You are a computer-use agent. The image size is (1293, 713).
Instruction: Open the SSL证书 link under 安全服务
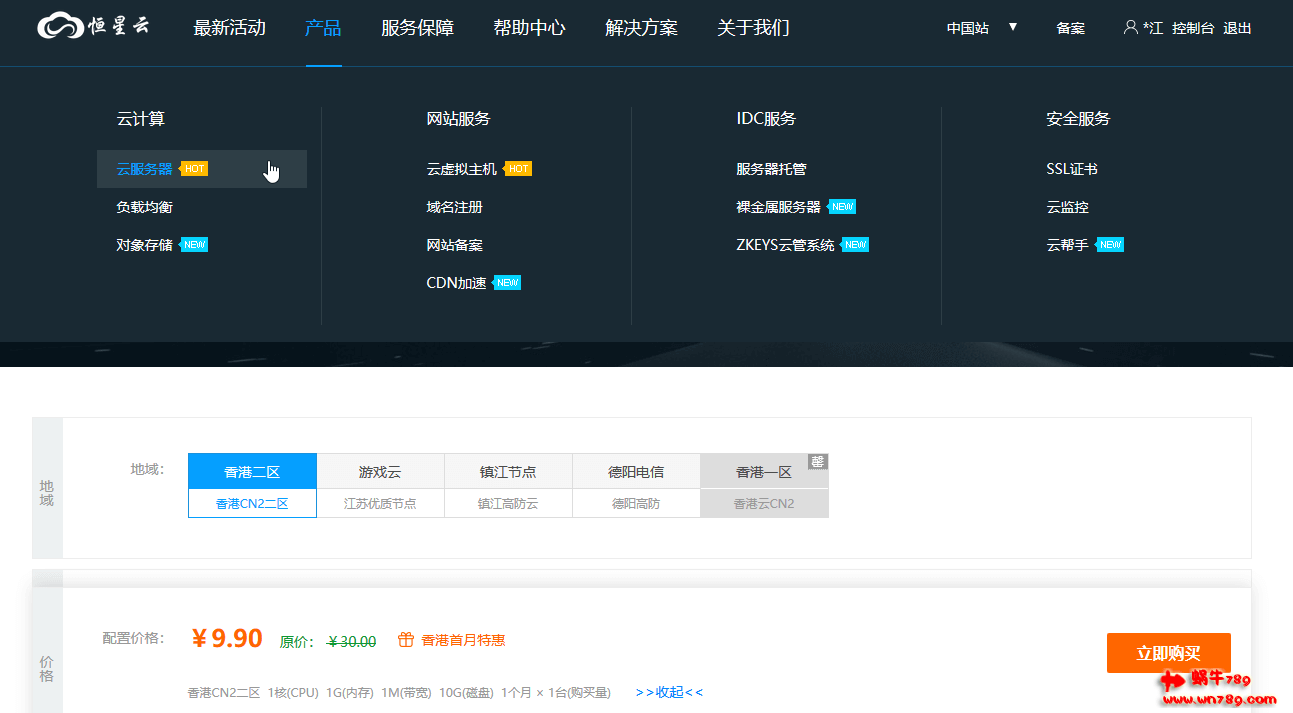[x=1071, y=169]
